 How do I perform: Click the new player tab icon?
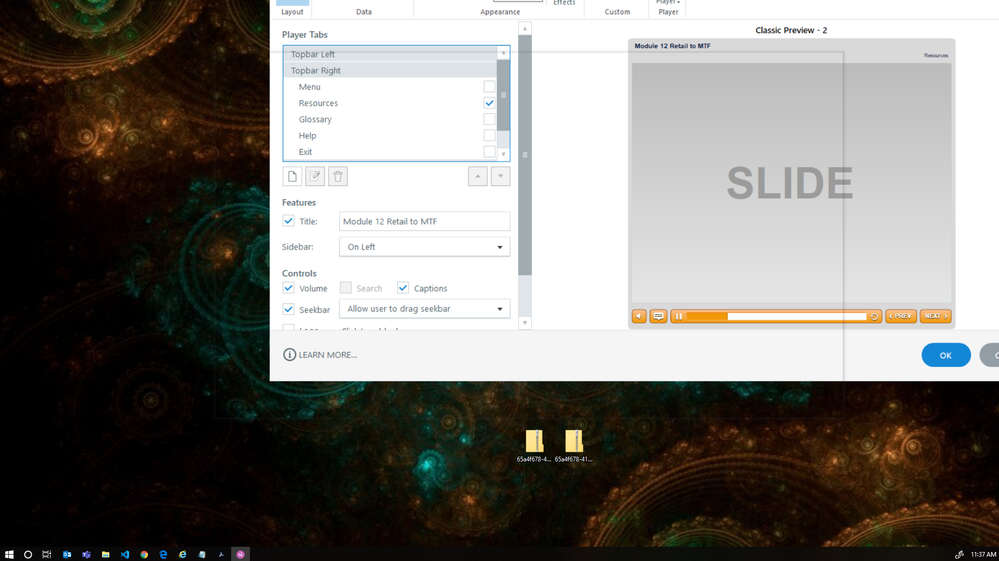[292, 176]
